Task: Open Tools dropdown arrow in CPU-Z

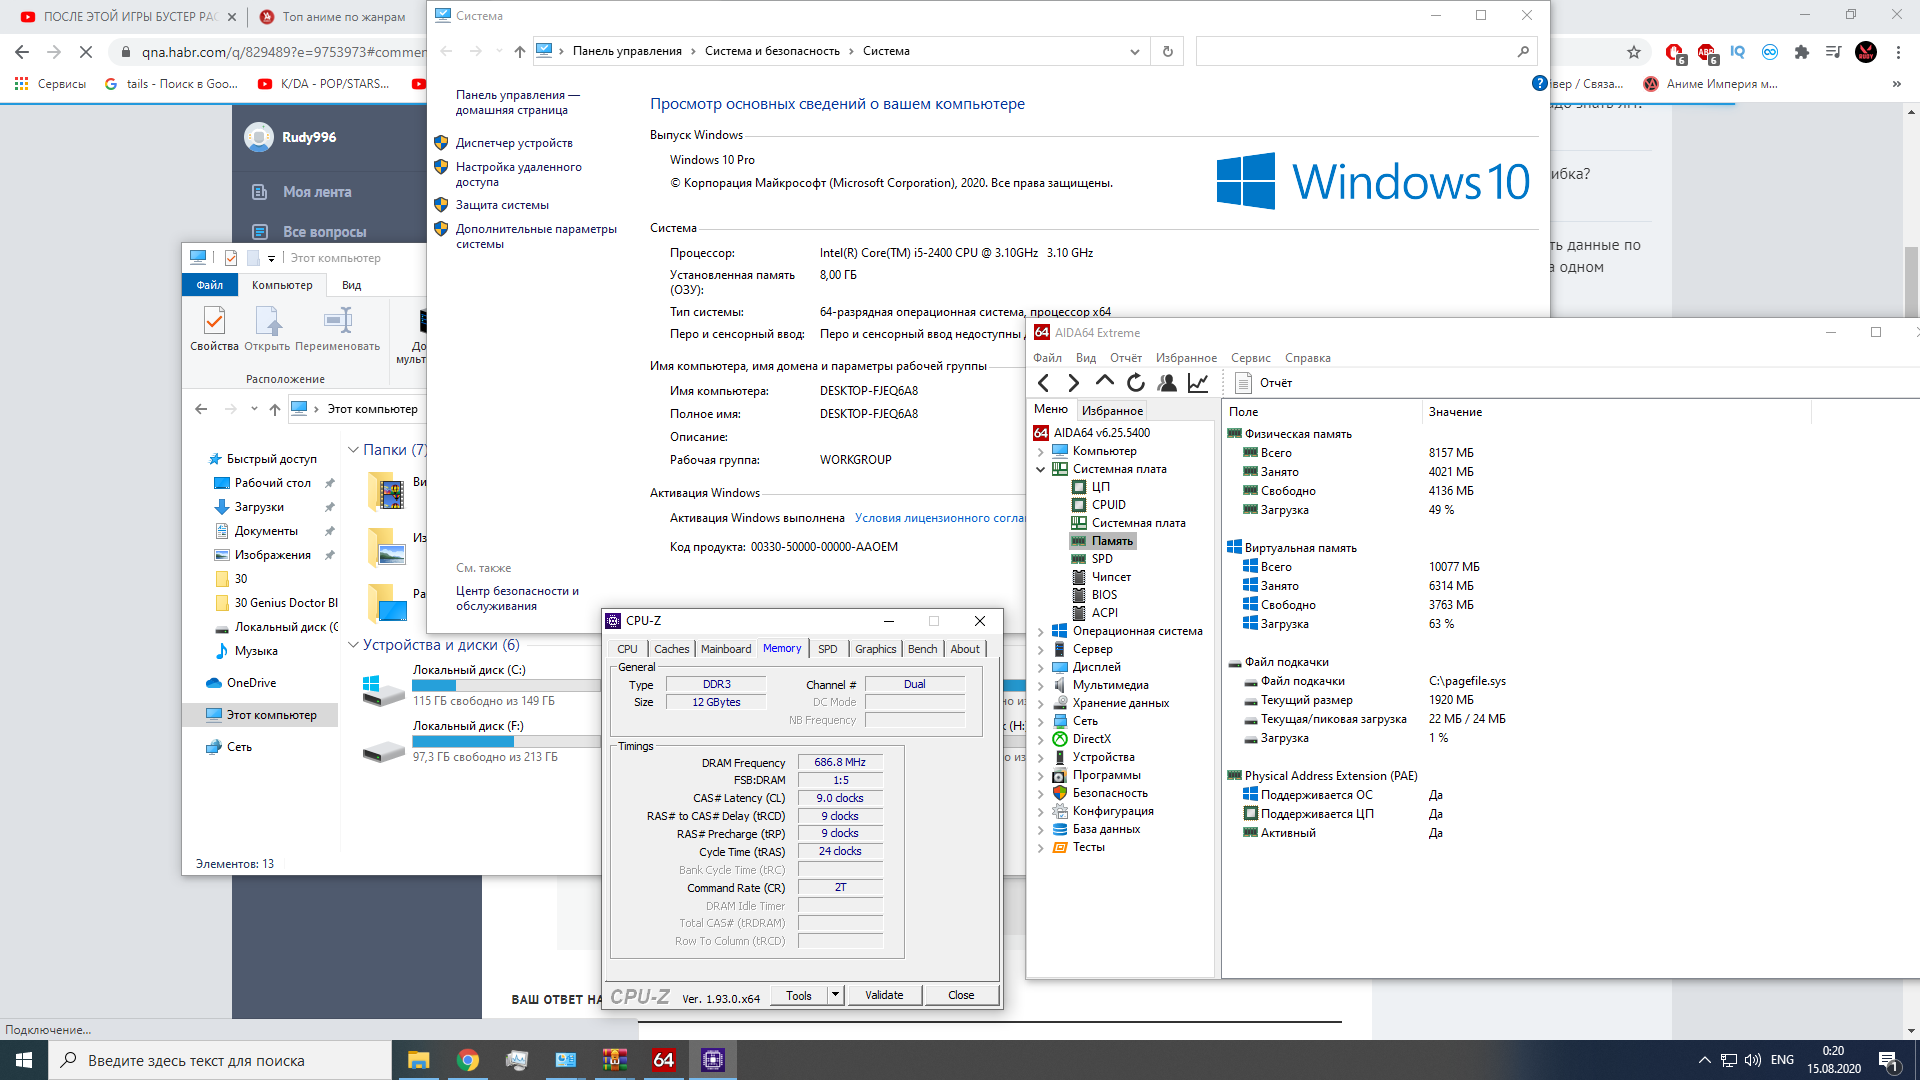Action: click(836, 995)
